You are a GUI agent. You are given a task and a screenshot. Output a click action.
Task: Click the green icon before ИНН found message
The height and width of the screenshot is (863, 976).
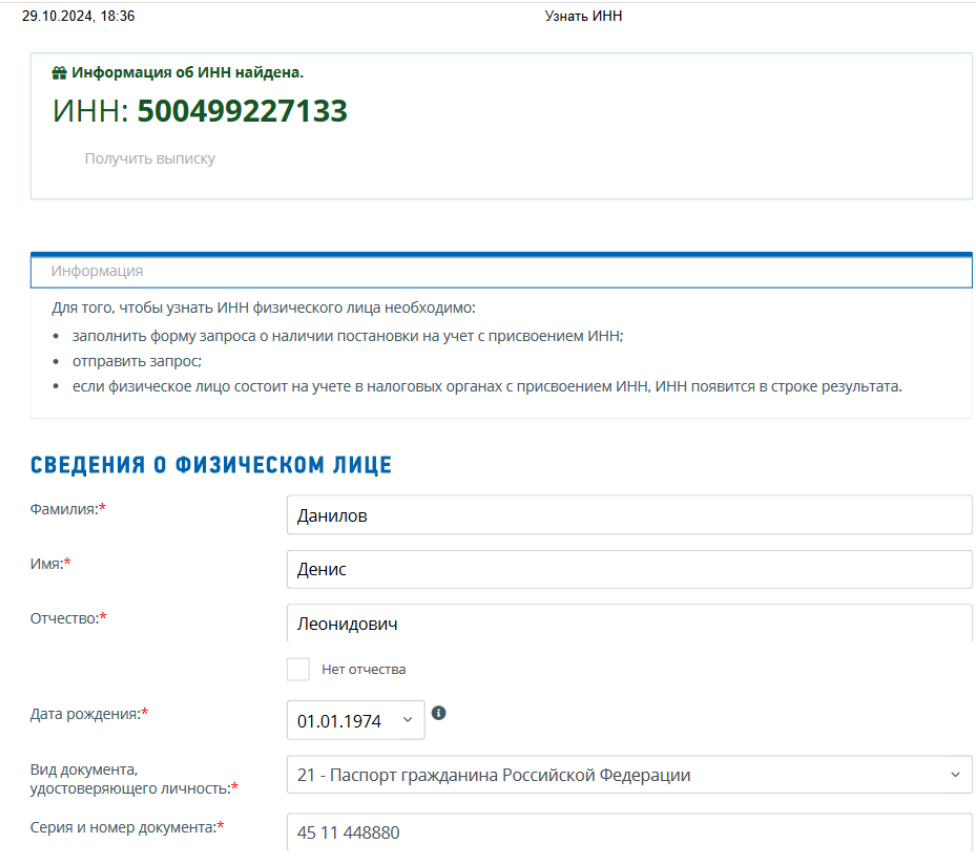pos(58,70)
